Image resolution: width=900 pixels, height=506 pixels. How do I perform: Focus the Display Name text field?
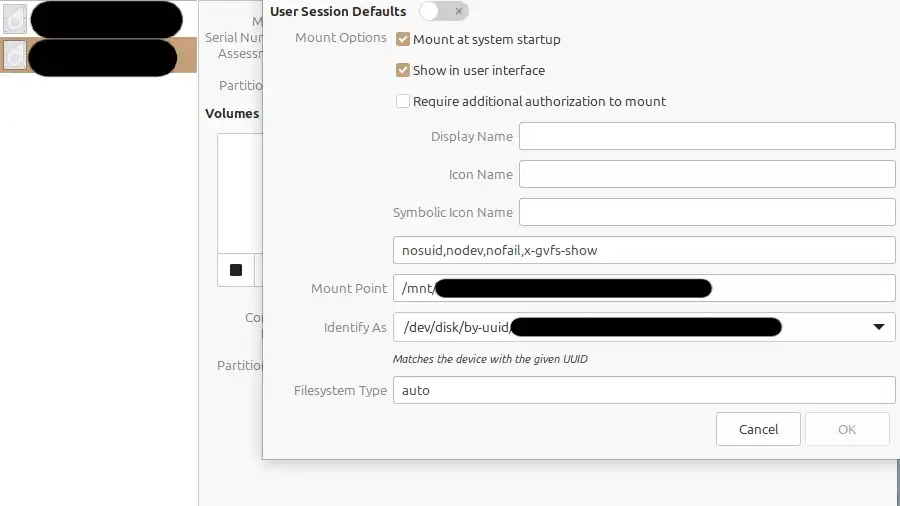click(706, 136)
